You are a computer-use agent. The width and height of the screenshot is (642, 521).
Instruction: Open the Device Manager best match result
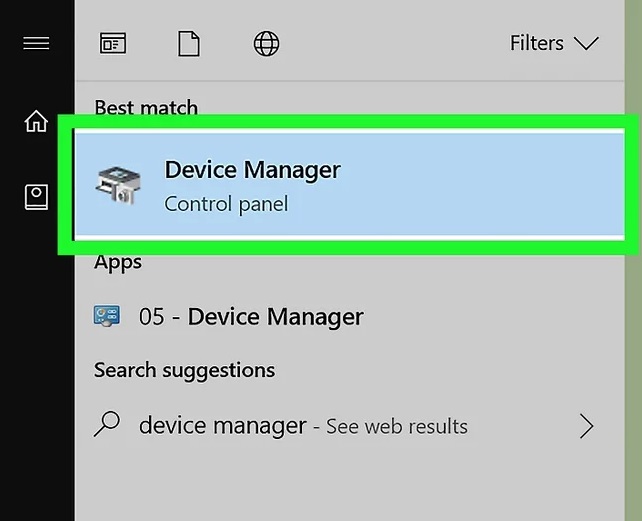coord(252,170)
